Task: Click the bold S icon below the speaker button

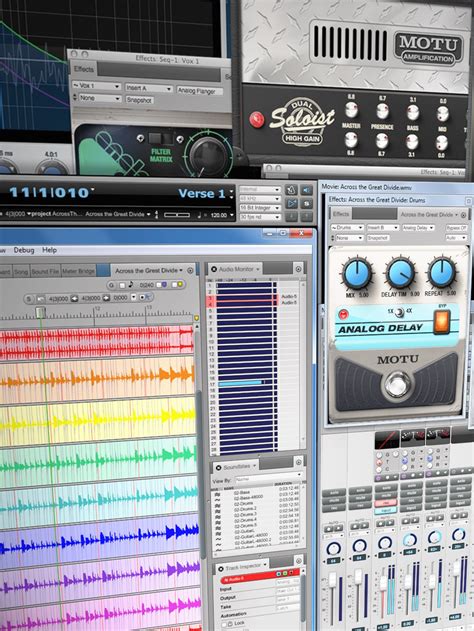Action: (x=306, y=203)
